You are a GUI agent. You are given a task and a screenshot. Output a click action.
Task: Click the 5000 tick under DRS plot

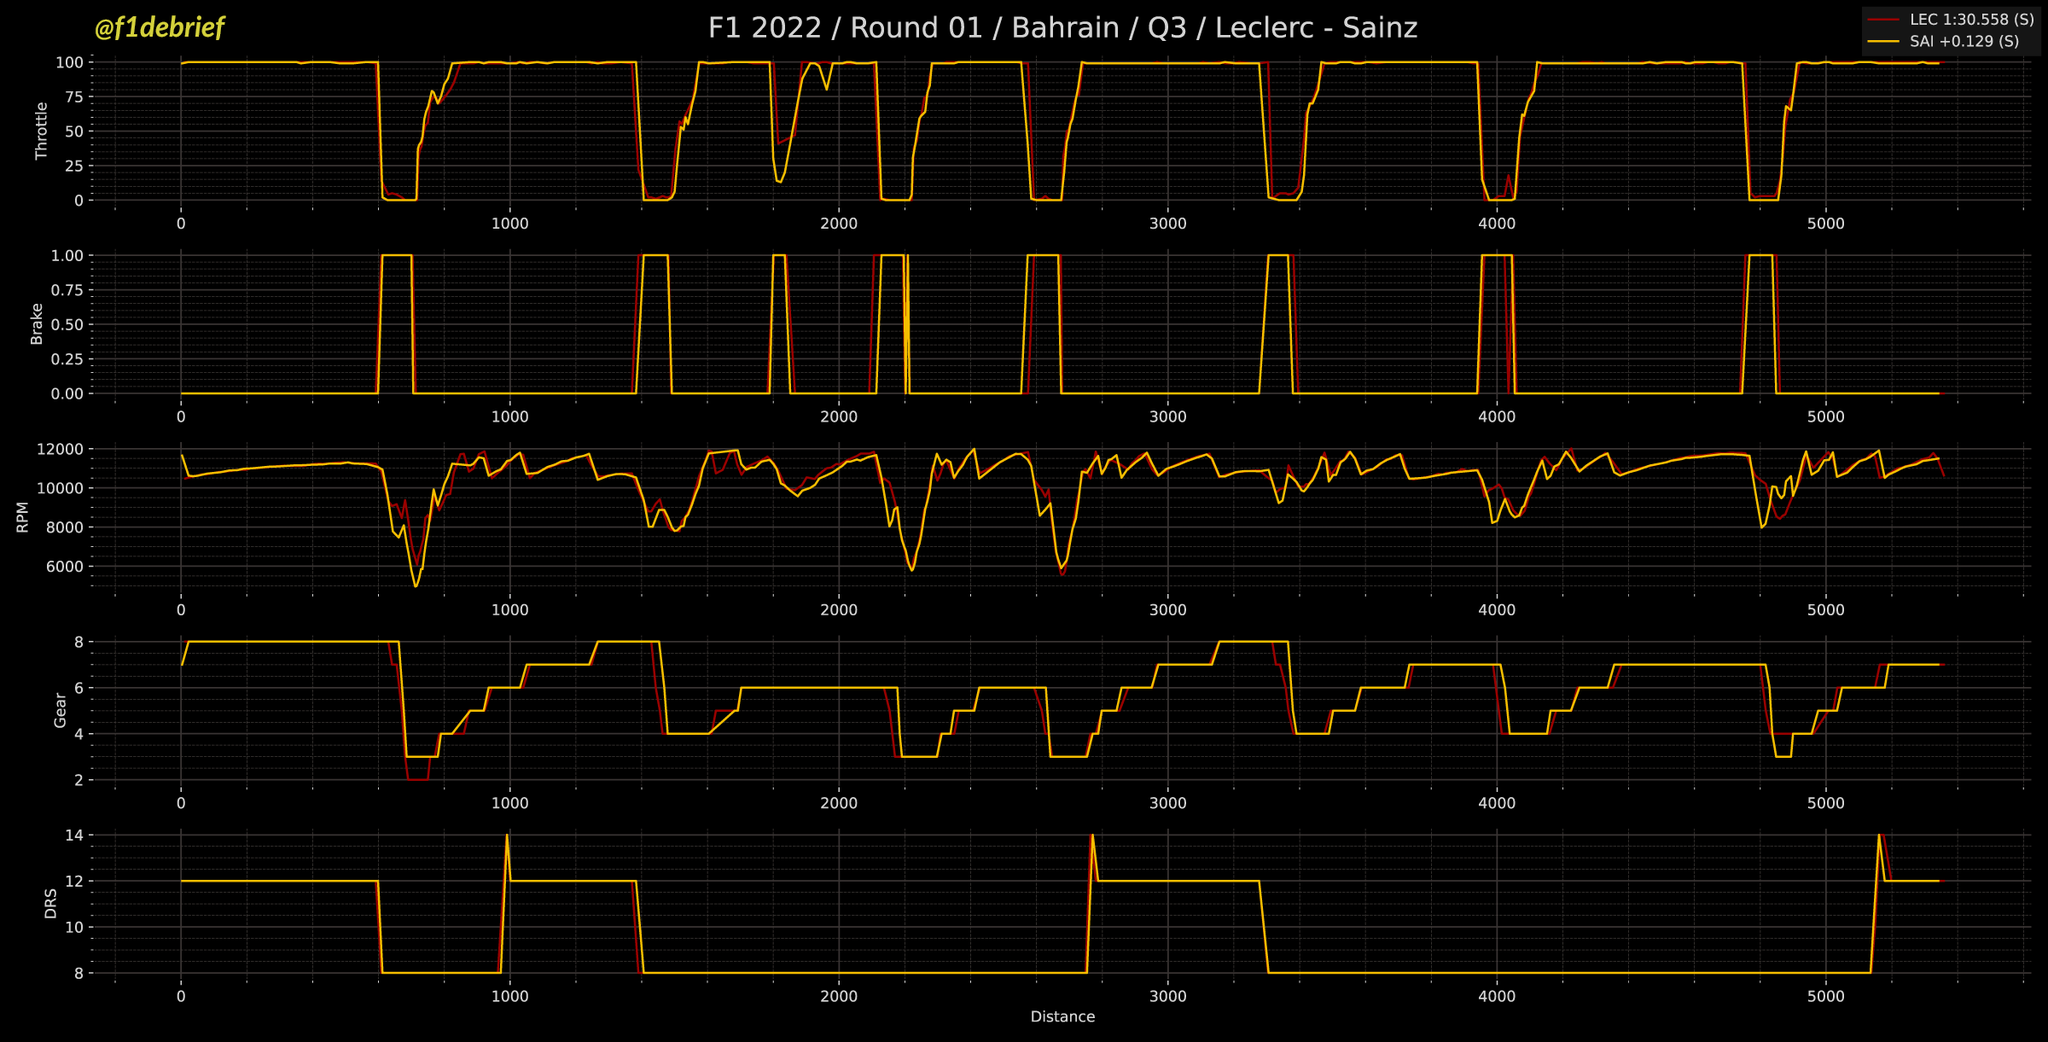pos(1826,997)
